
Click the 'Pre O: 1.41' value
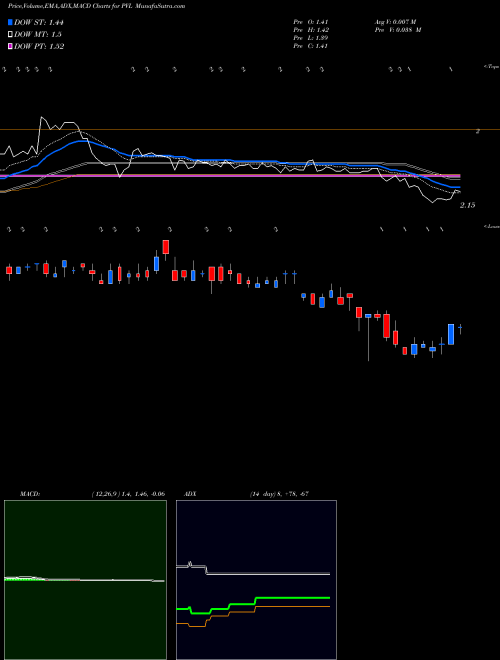pos(311,22)
